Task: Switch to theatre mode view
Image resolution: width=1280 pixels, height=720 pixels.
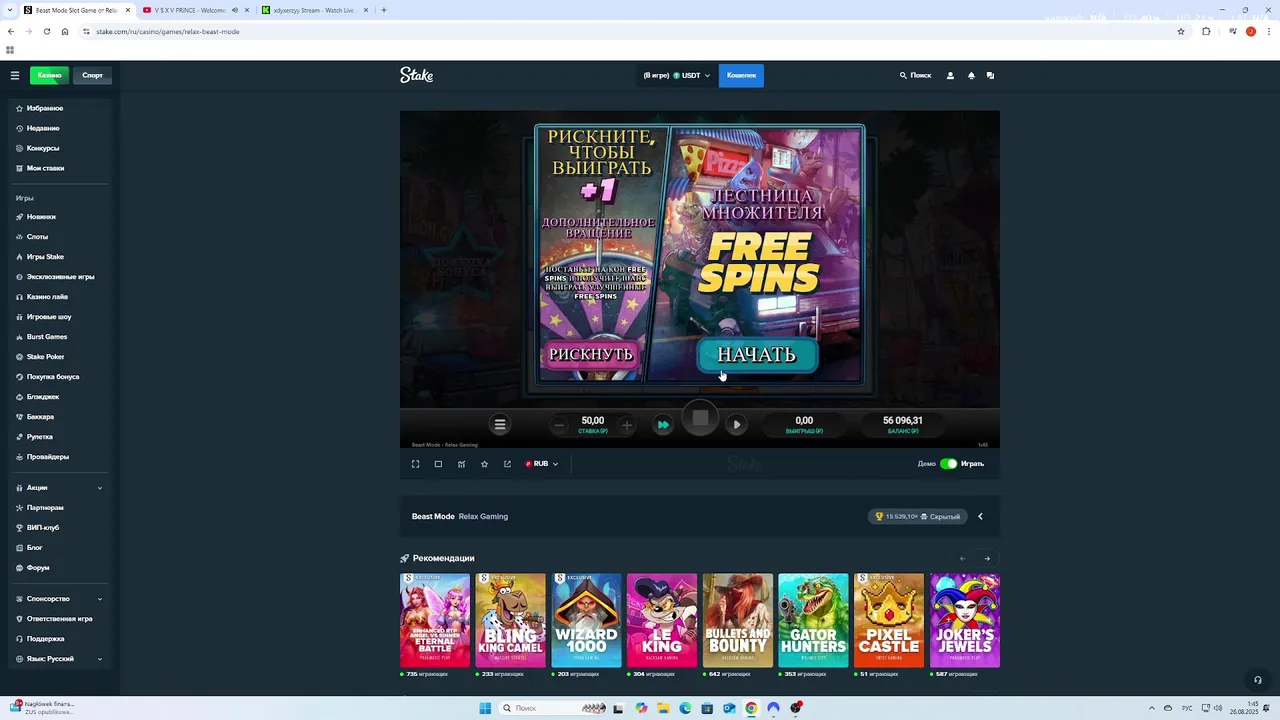Action: (438, 464)
